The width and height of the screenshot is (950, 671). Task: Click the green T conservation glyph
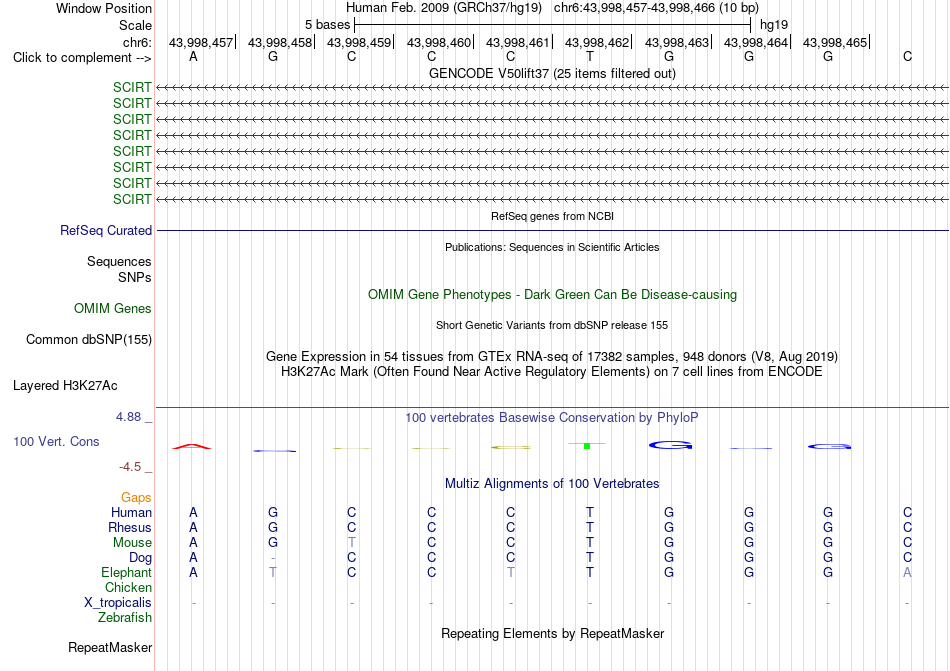[x=586, y=446]
